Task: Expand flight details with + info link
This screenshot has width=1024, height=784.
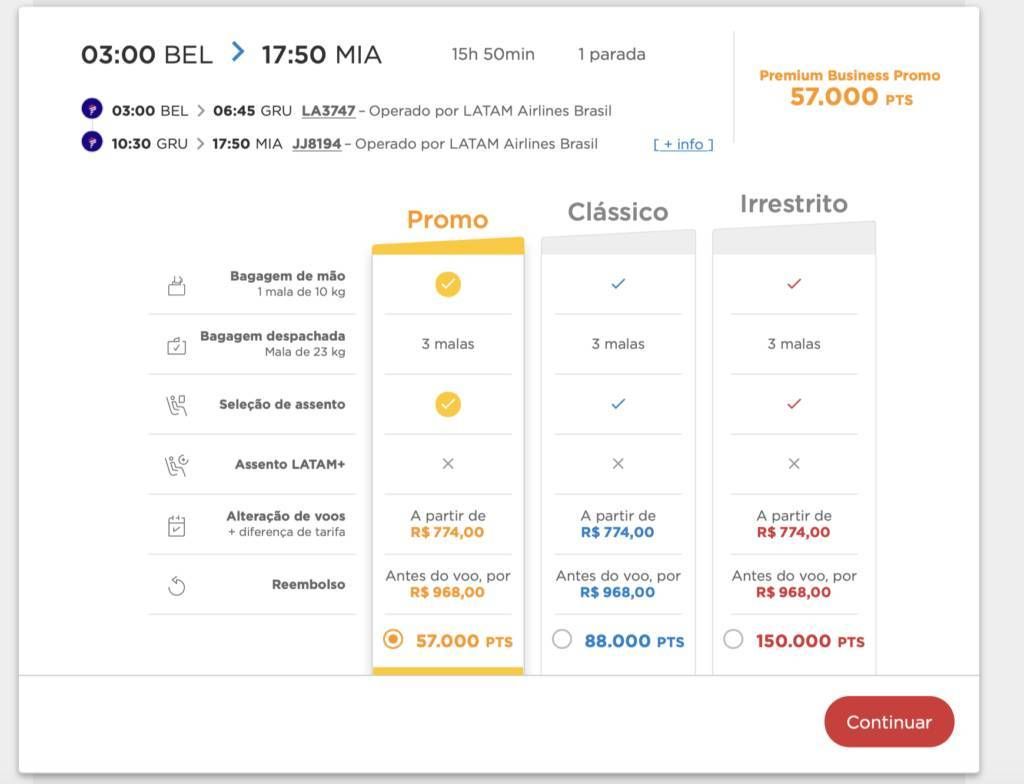Action: pos(683,144)
